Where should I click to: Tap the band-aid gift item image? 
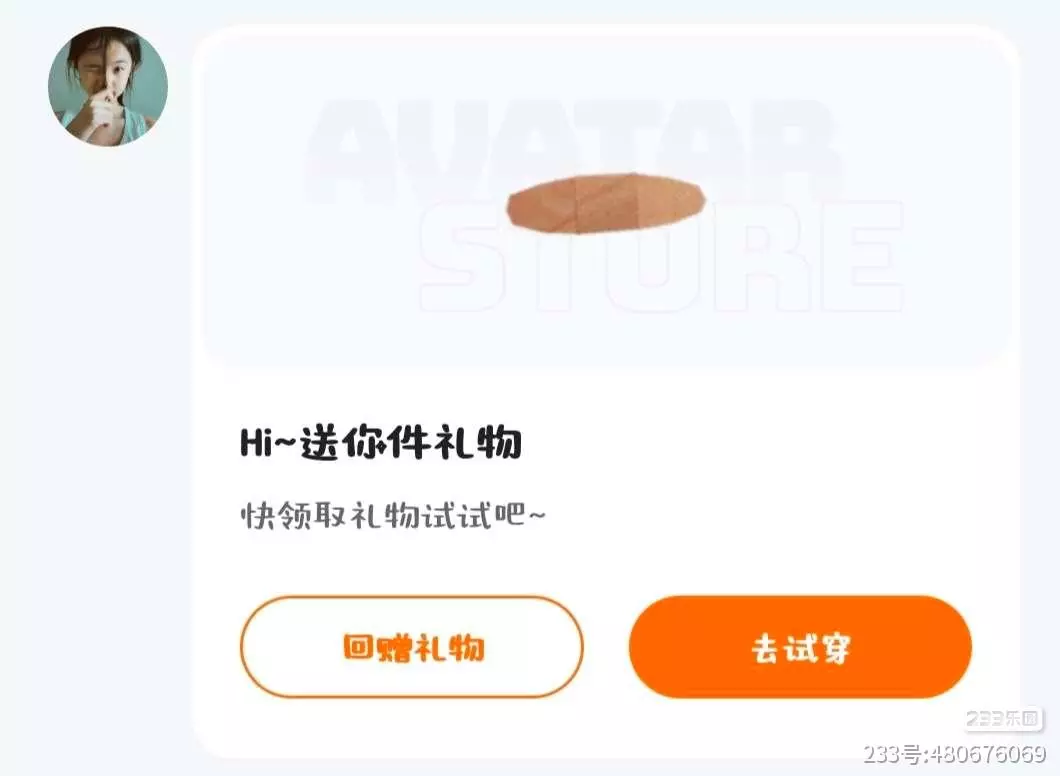[606, 202]
